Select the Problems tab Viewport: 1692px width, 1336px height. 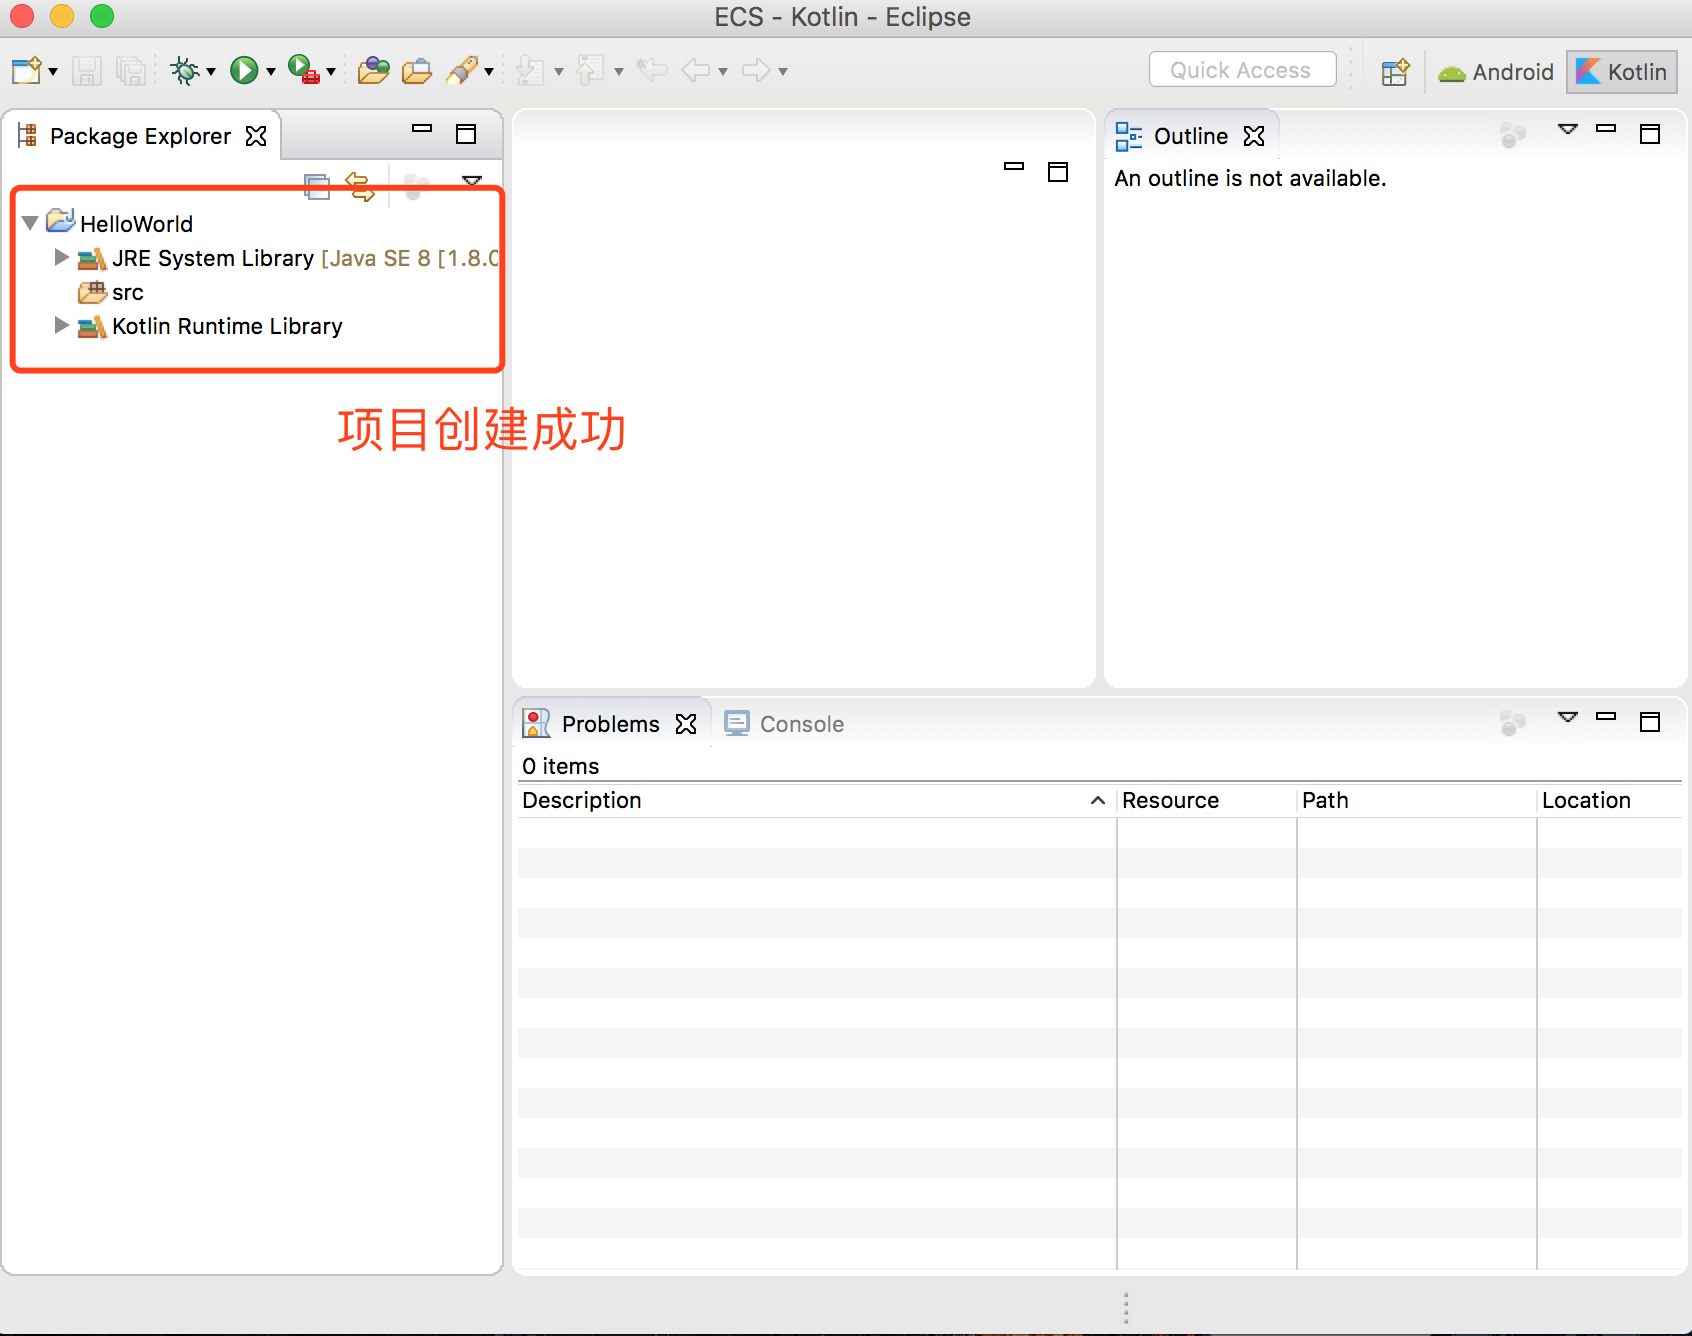(610, 724)
